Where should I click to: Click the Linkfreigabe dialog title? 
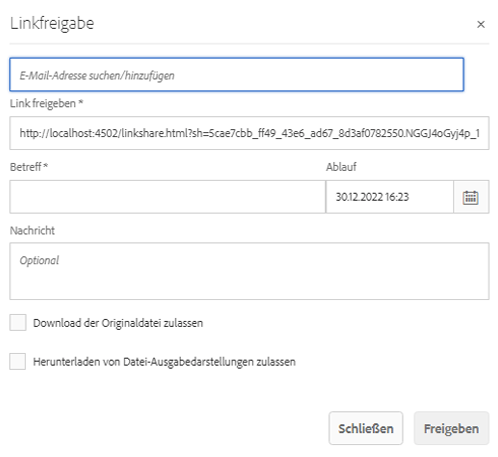click(52, 23)
